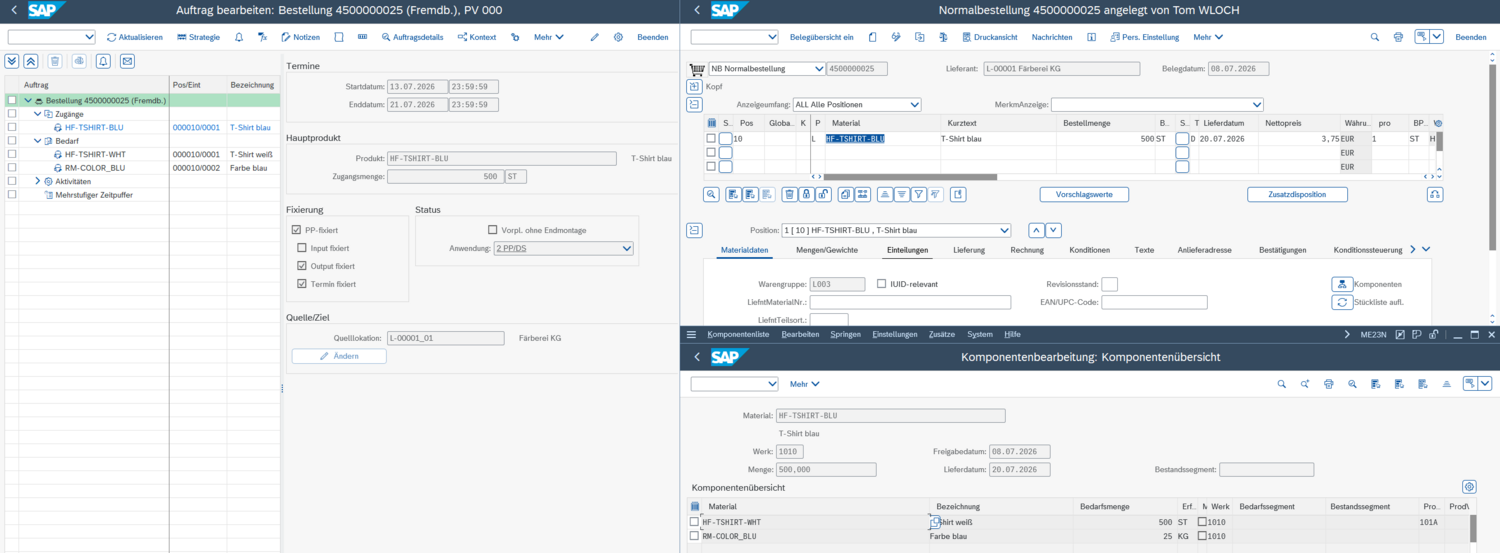Switch to Einteilungen tab
The width and height of the screenshot is (1500, 553).
coord(907,250)
